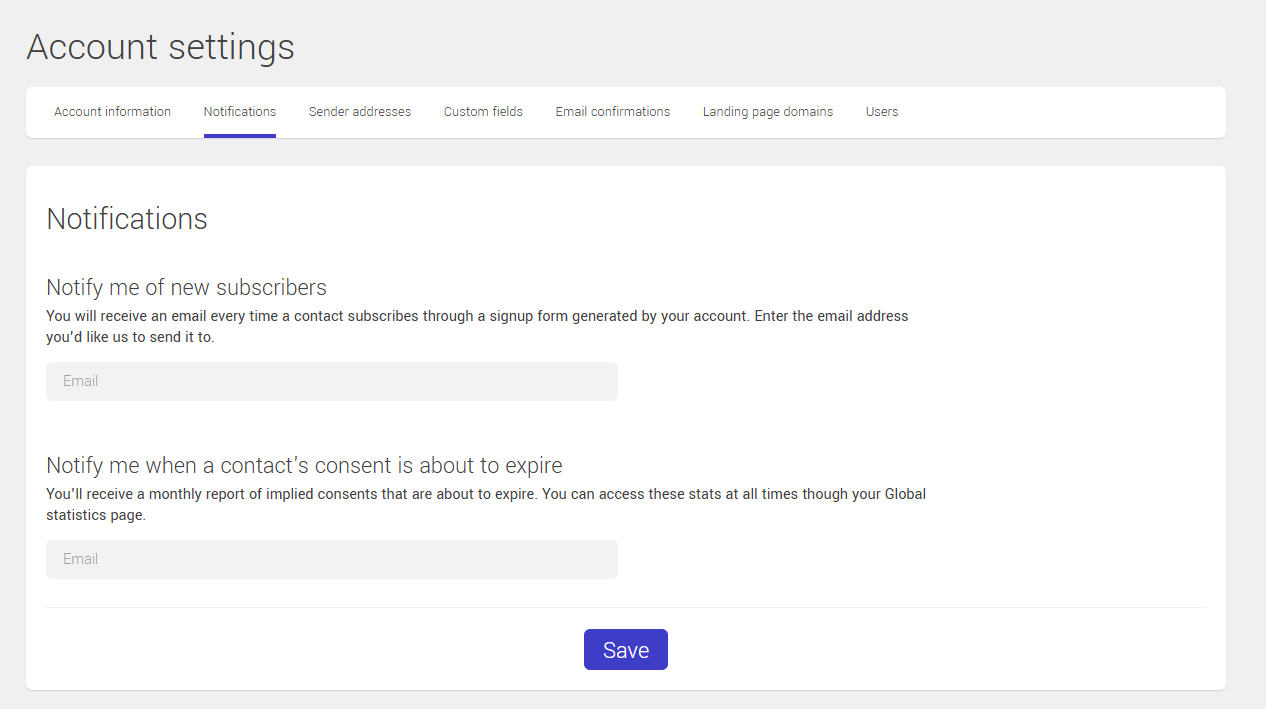Select the Custom fields tab

483,112
